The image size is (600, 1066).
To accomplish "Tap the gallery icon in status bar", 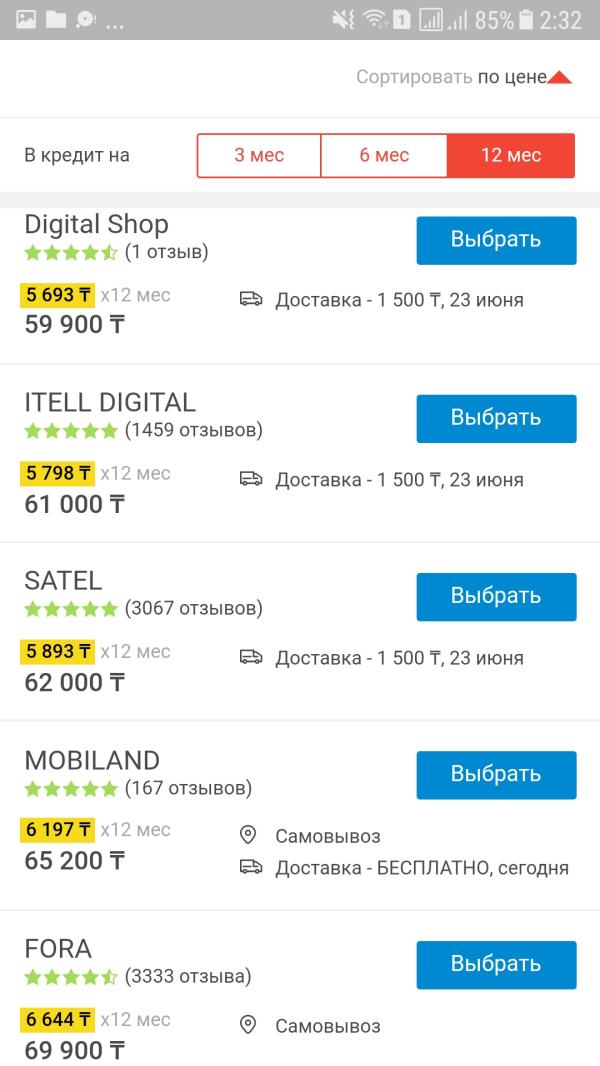I will 26,20.
